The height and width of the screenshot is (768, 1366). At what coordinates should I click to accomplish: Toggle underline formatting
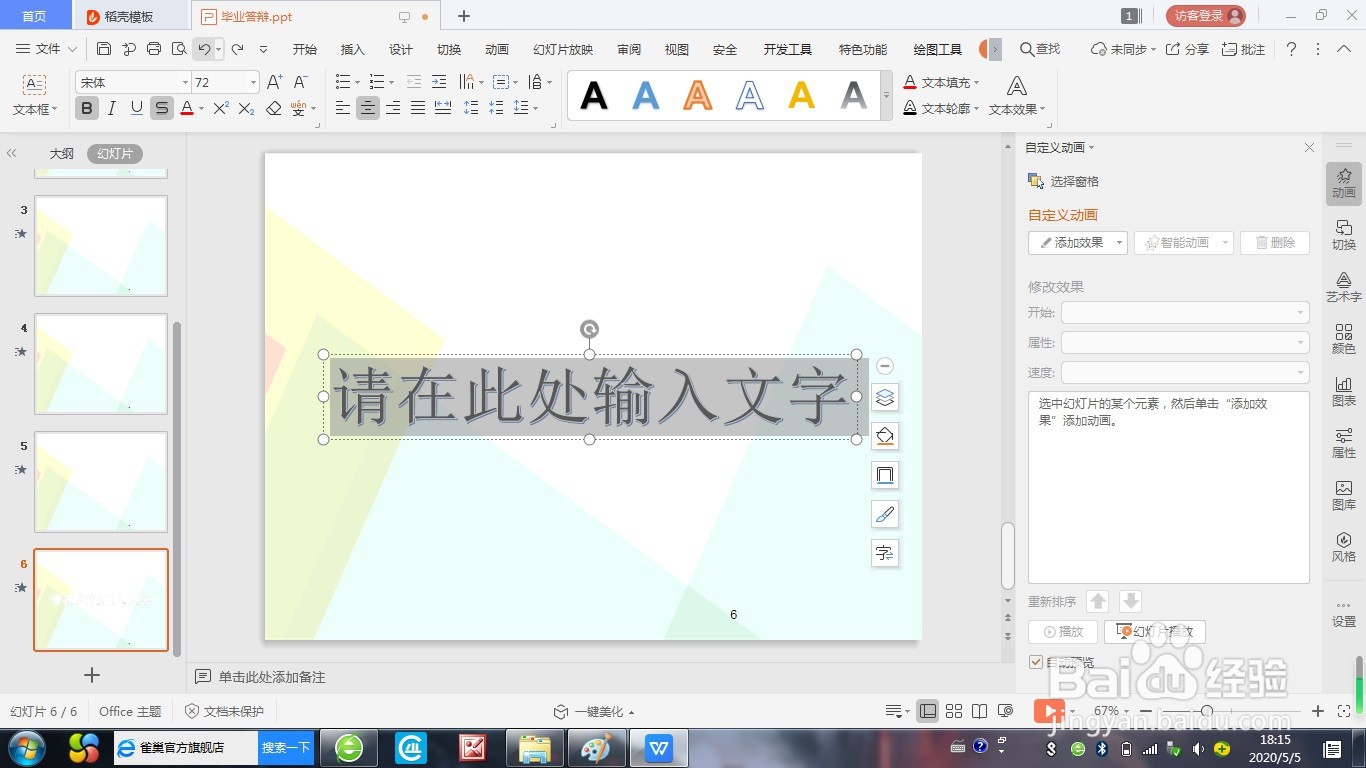(136, 108)
